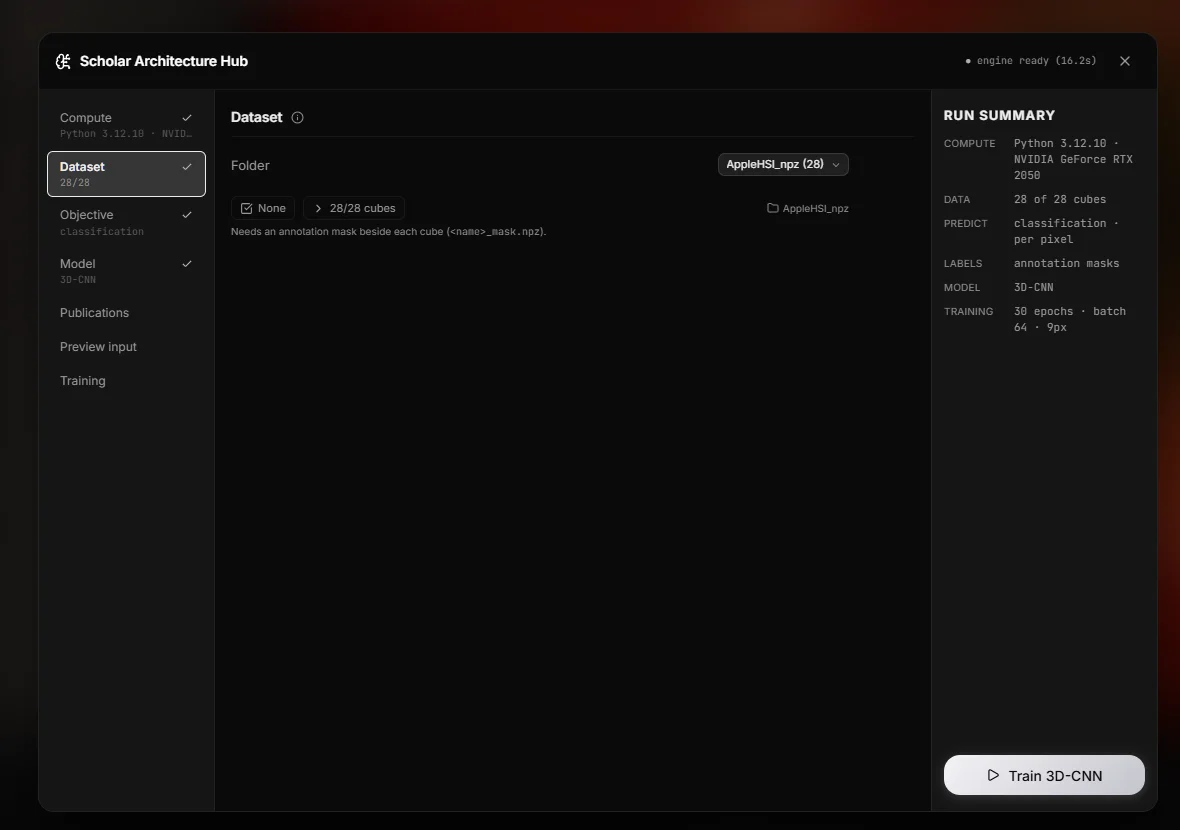Click the Scholar Architecture Hub logo icon
Image resolution: width=1180 pixels, height=830 pixels.
(63, 61)
